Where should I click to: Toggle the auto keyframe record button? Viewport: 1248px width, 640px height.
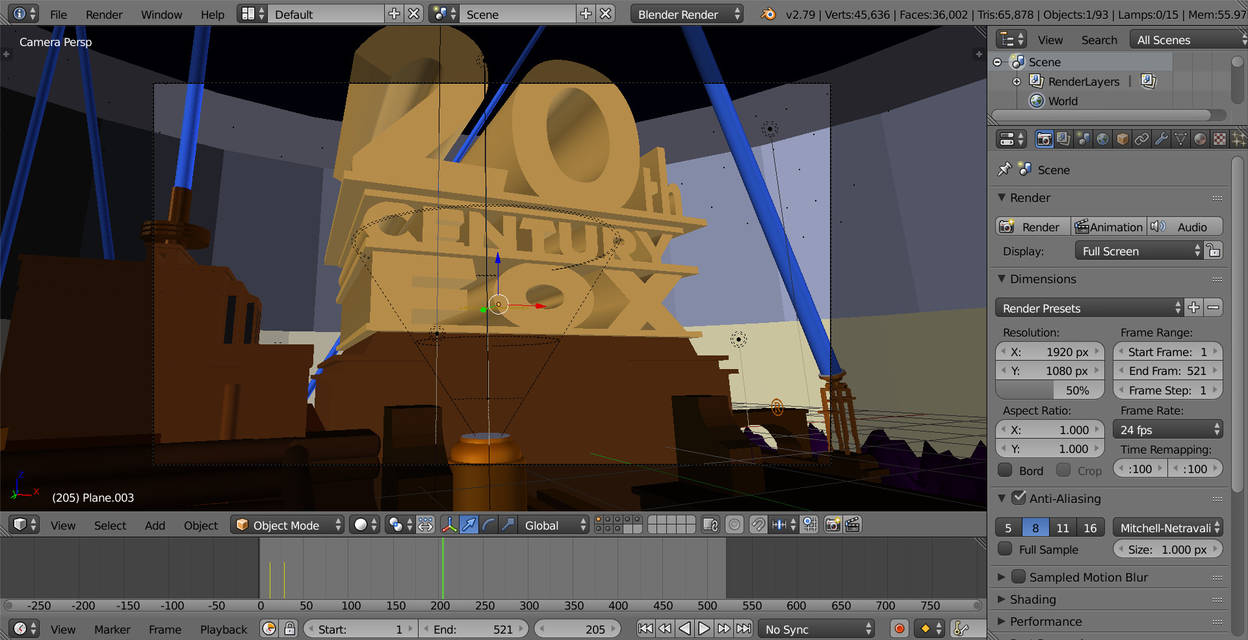click(x=898, y=629)
